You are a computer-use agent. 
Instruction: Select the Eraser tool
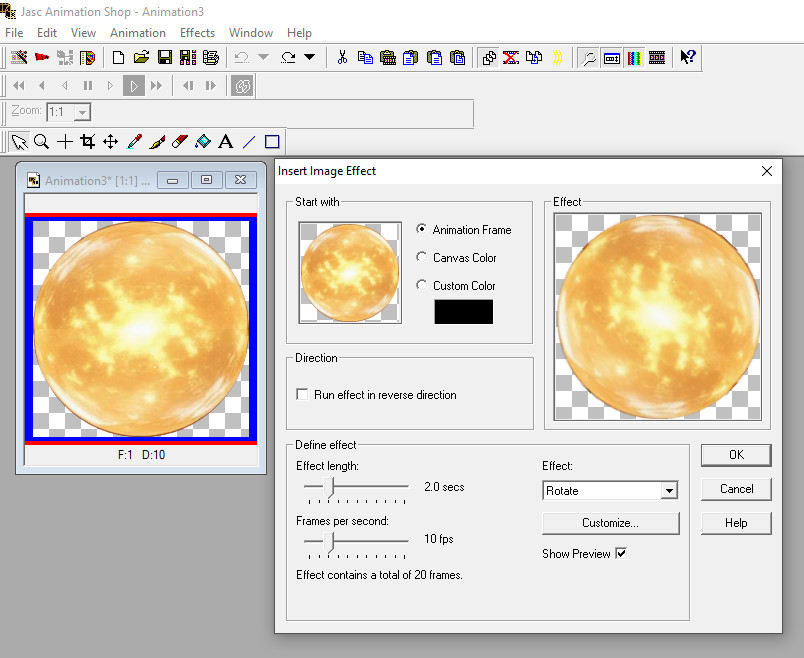tap(180, 142)
